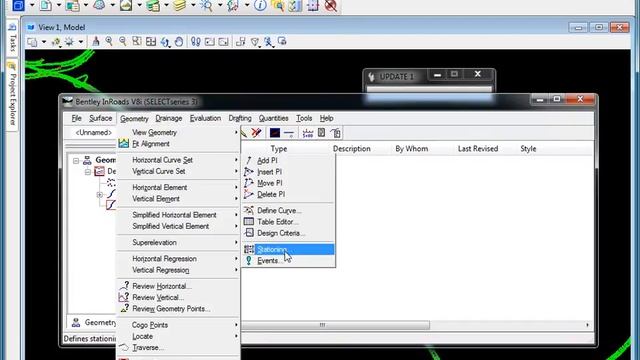Select Add PI in the submenu
This screenshot has width=640, height=360.
click(x=289, y=160)
